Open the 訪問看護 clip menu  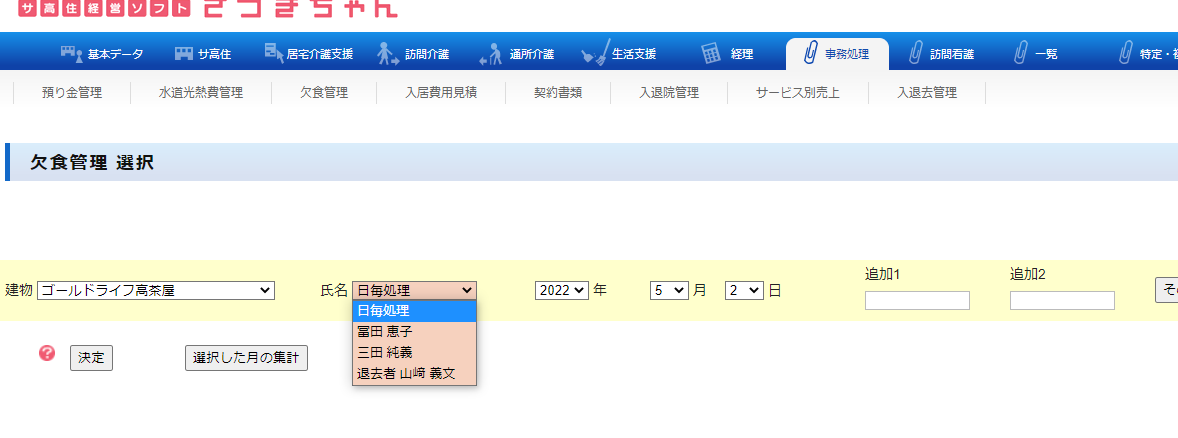pyautogui.click(x=939, y=54)
